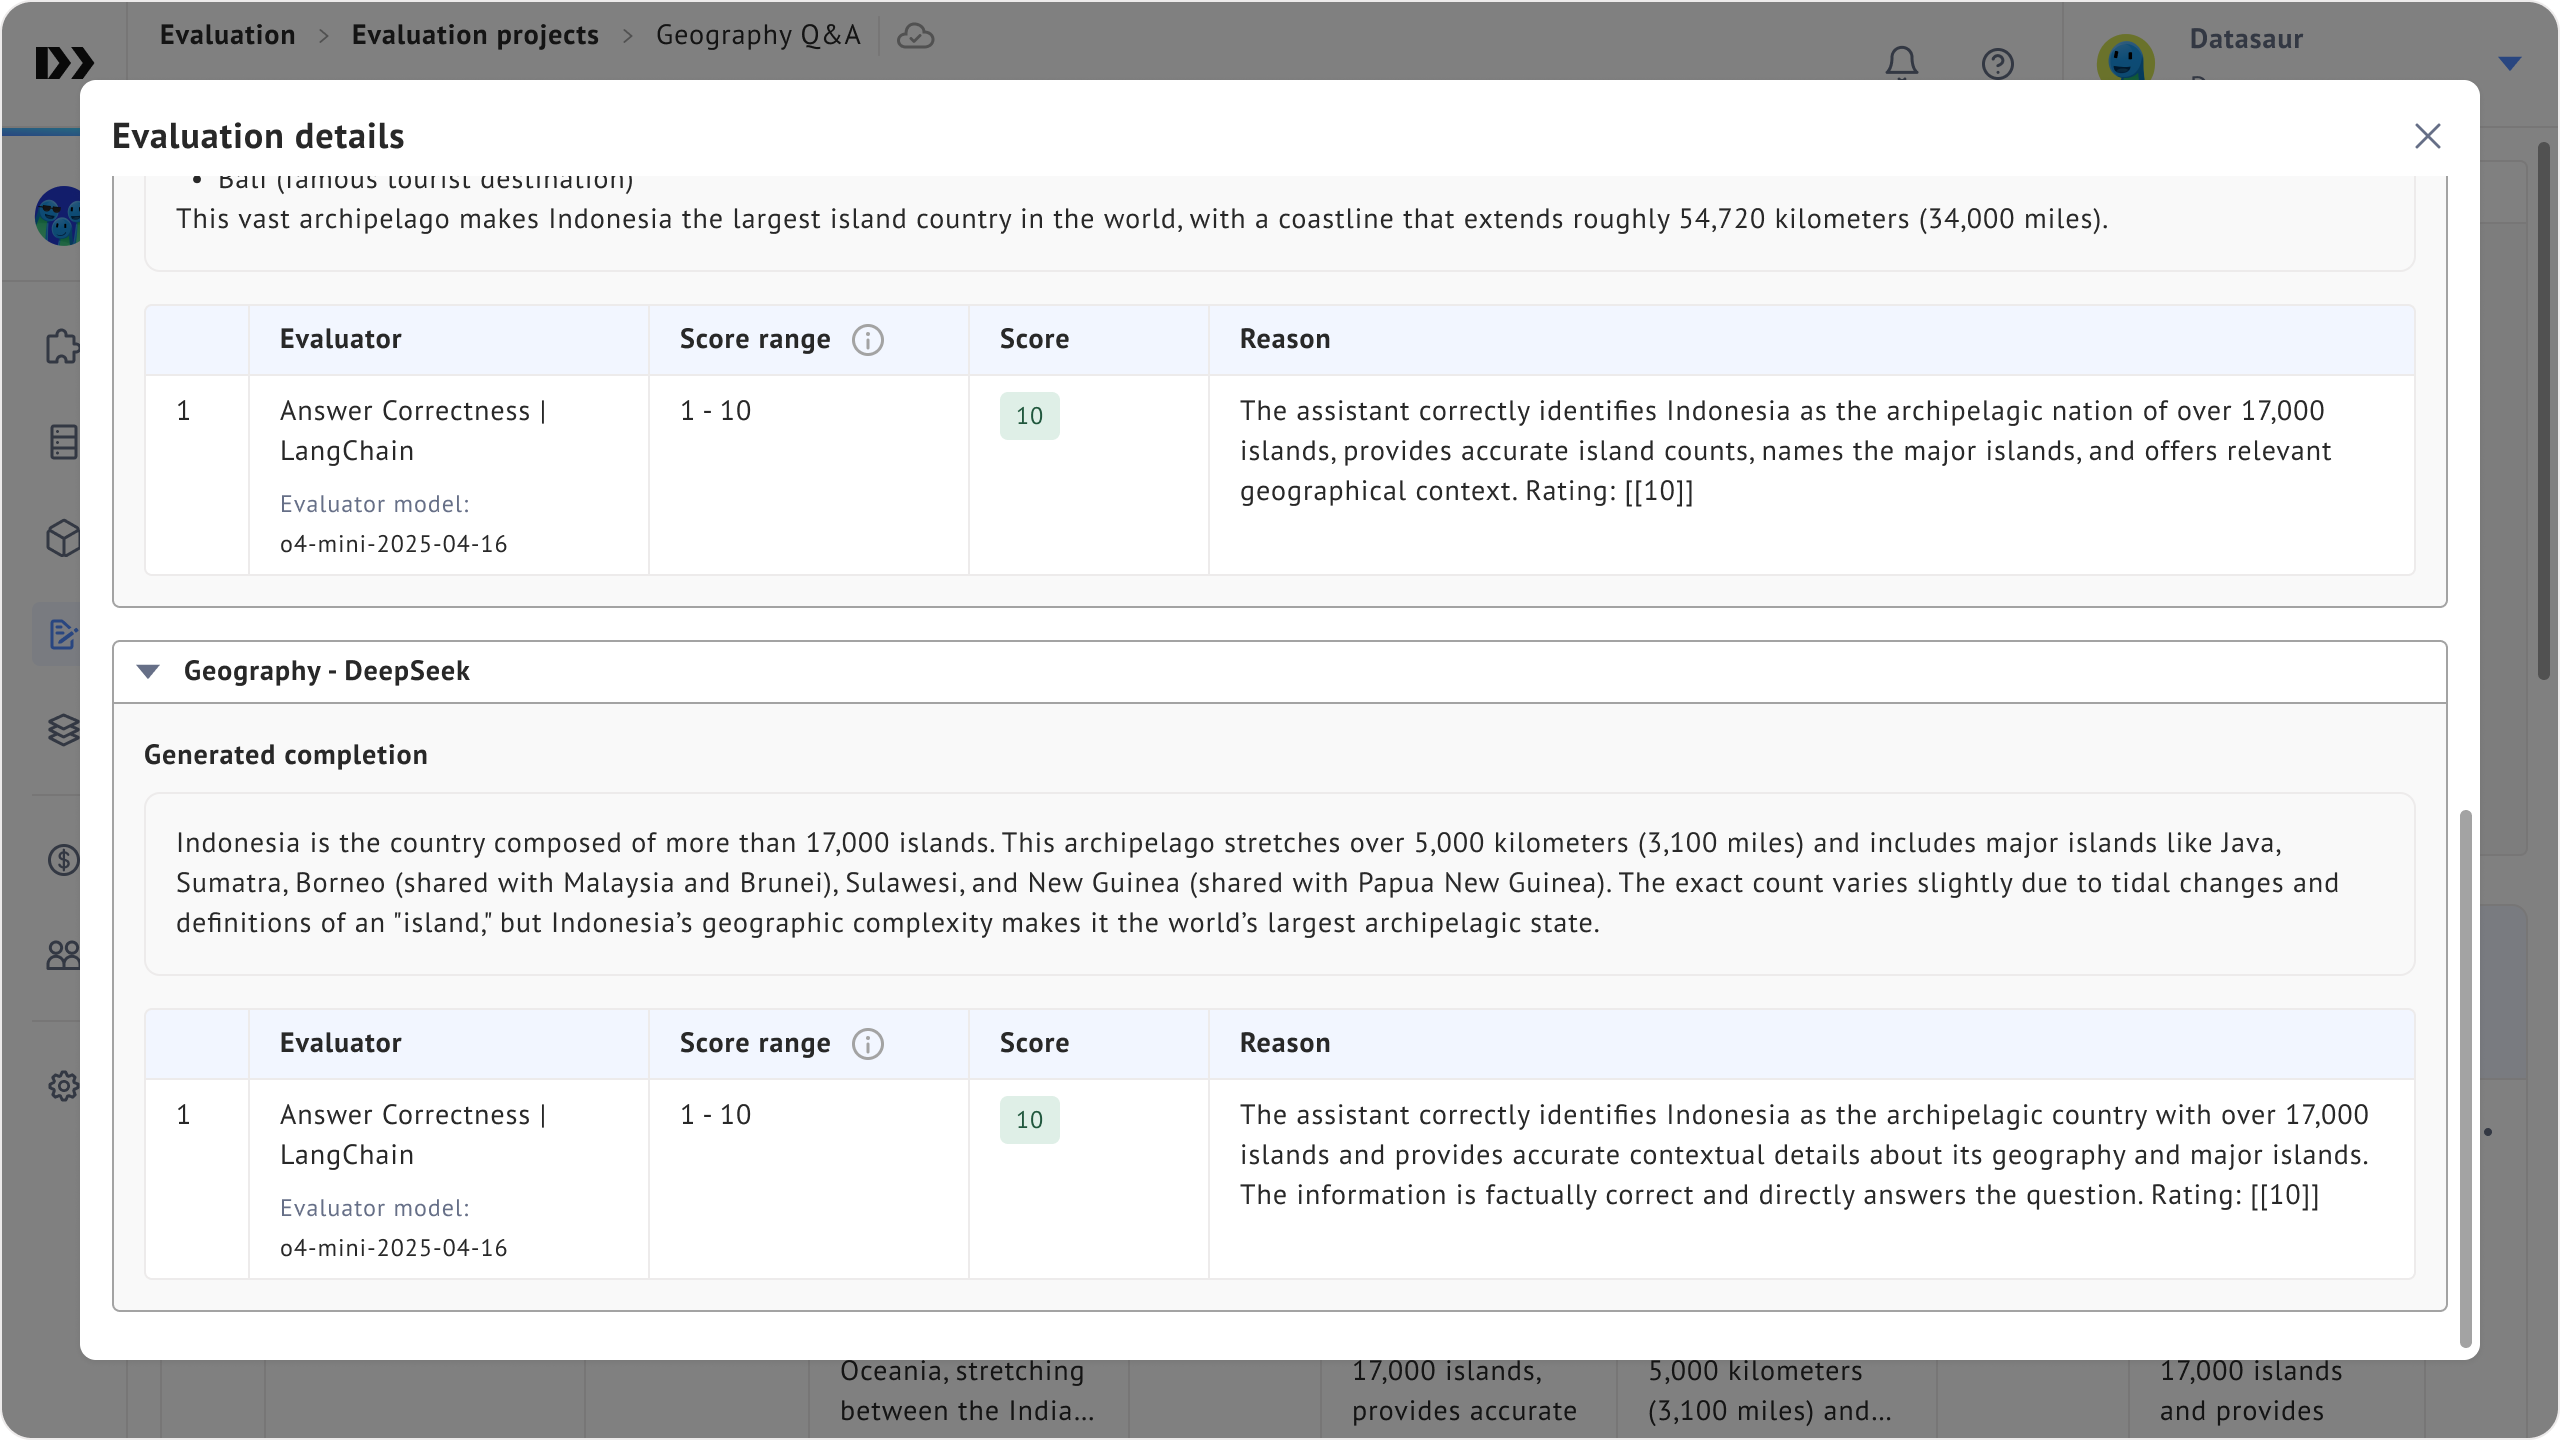Open the notifications bell
This screenshot has height=1440, width=2560.
[1901, 63]
